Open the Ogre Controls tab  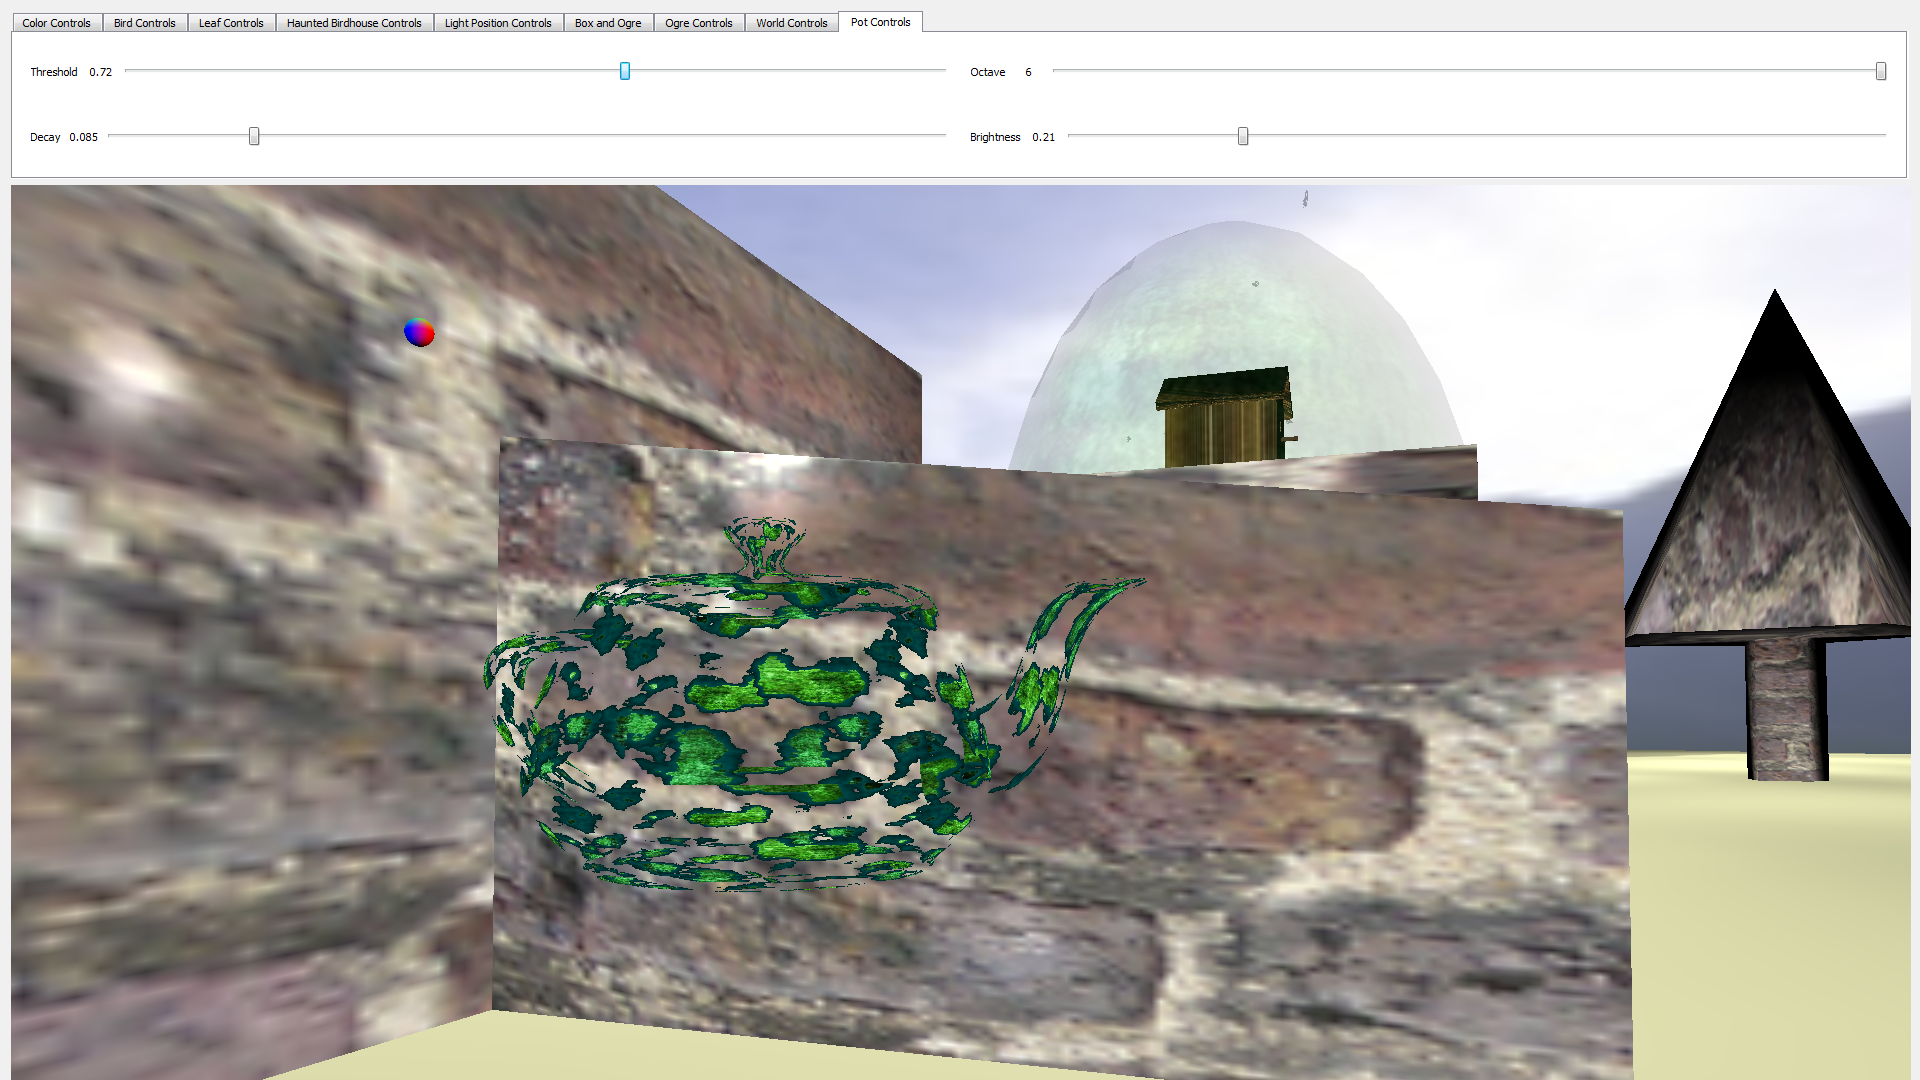[x=698, y=23]
